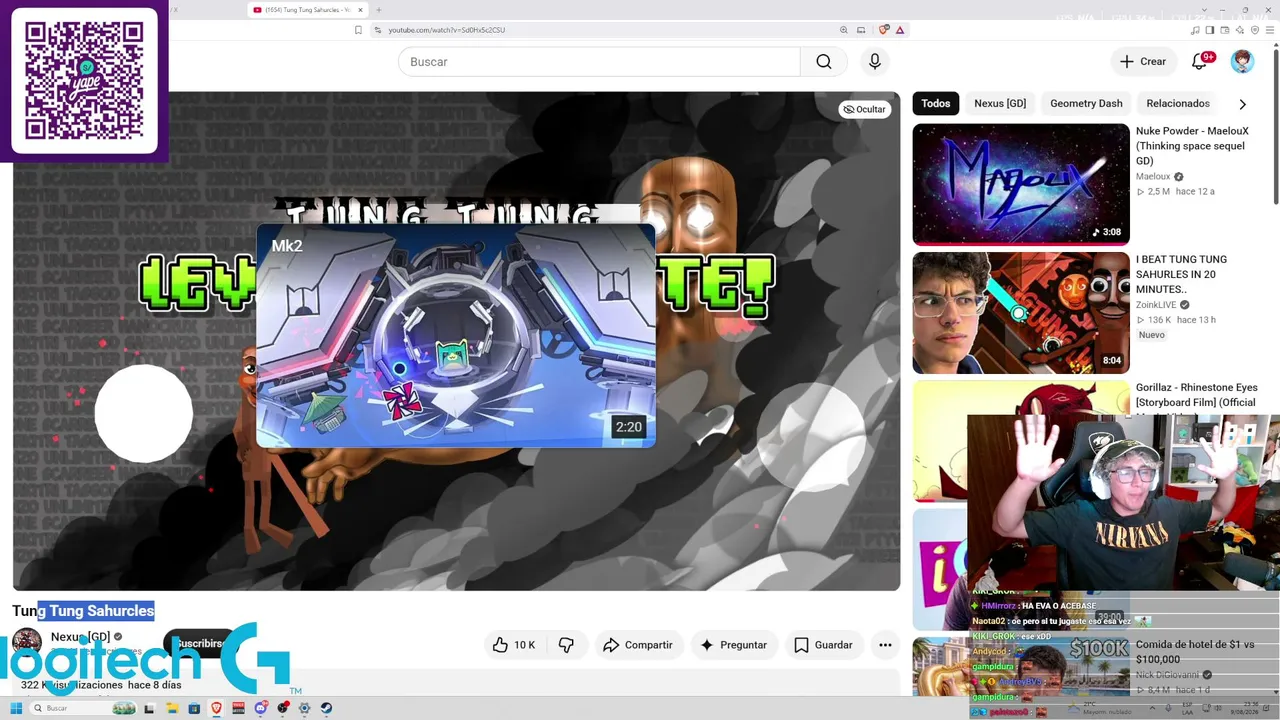Open Nuke Powder - MaelouX video title
Screen dimensions: 1280x720
[x=1192, y=146]
